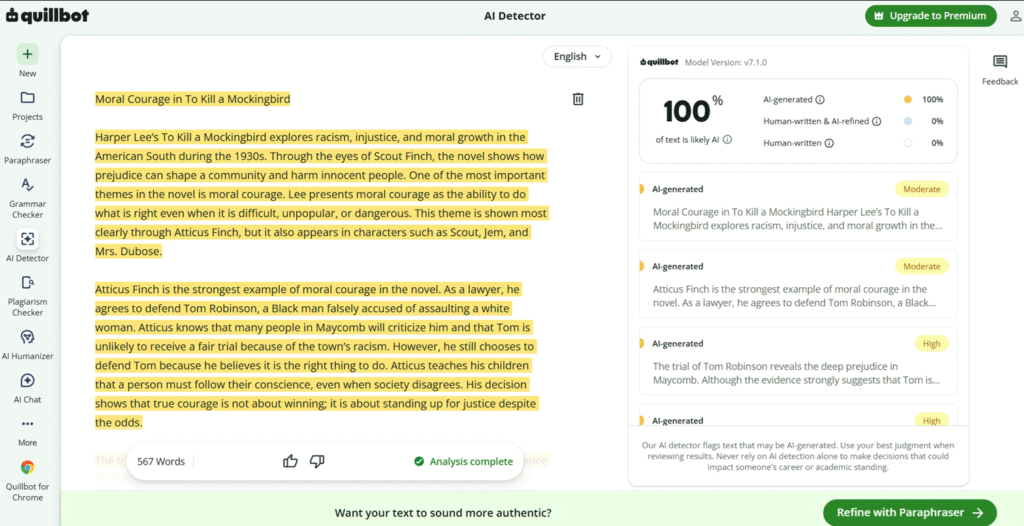Click the yellow AI-generated color dot
The width and height of the screenshot is (1024, 526).
click(908, 100)
